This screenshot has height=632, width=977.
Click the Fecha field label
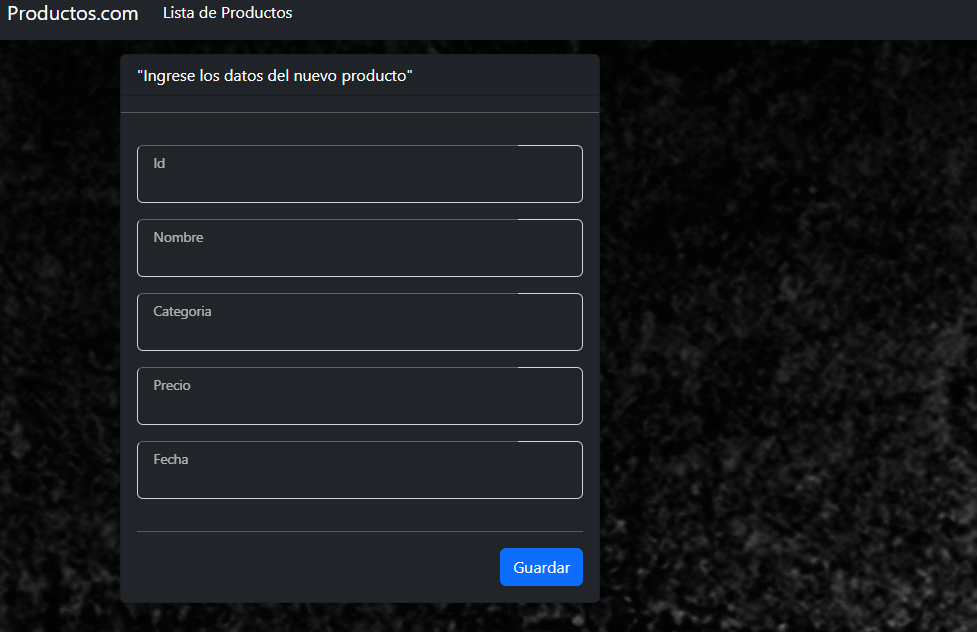point(170,459)
